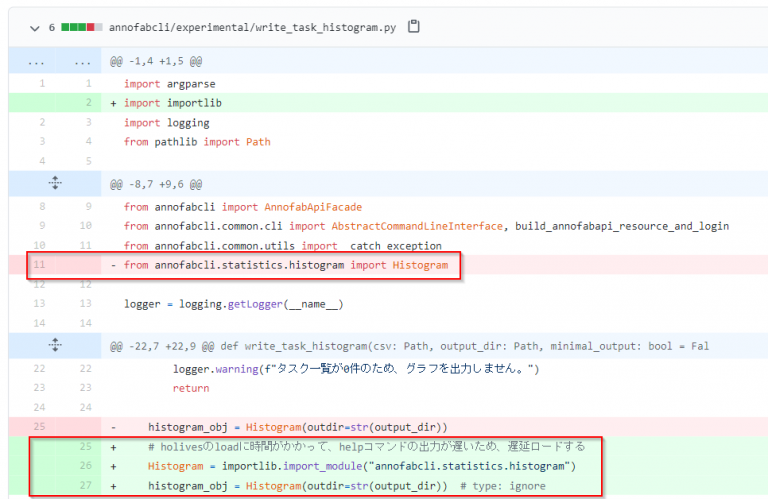Copy the file path with clipboard icon
The height and width of the screenshot is (499, 768).
point(414,26)
